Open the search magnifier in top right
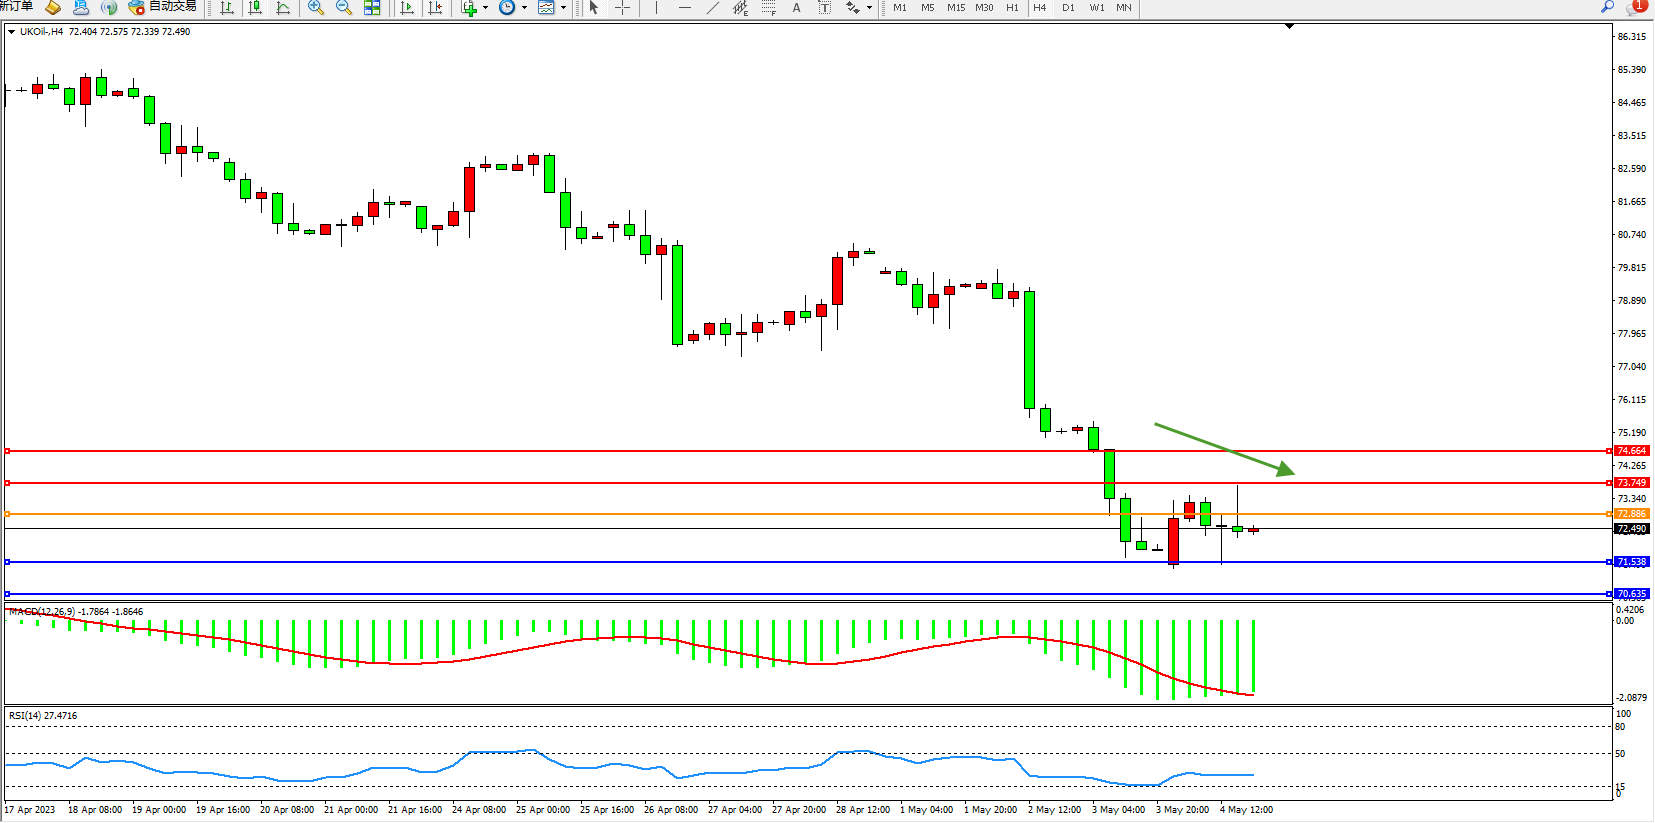1655x823 pixels. 1607,7
